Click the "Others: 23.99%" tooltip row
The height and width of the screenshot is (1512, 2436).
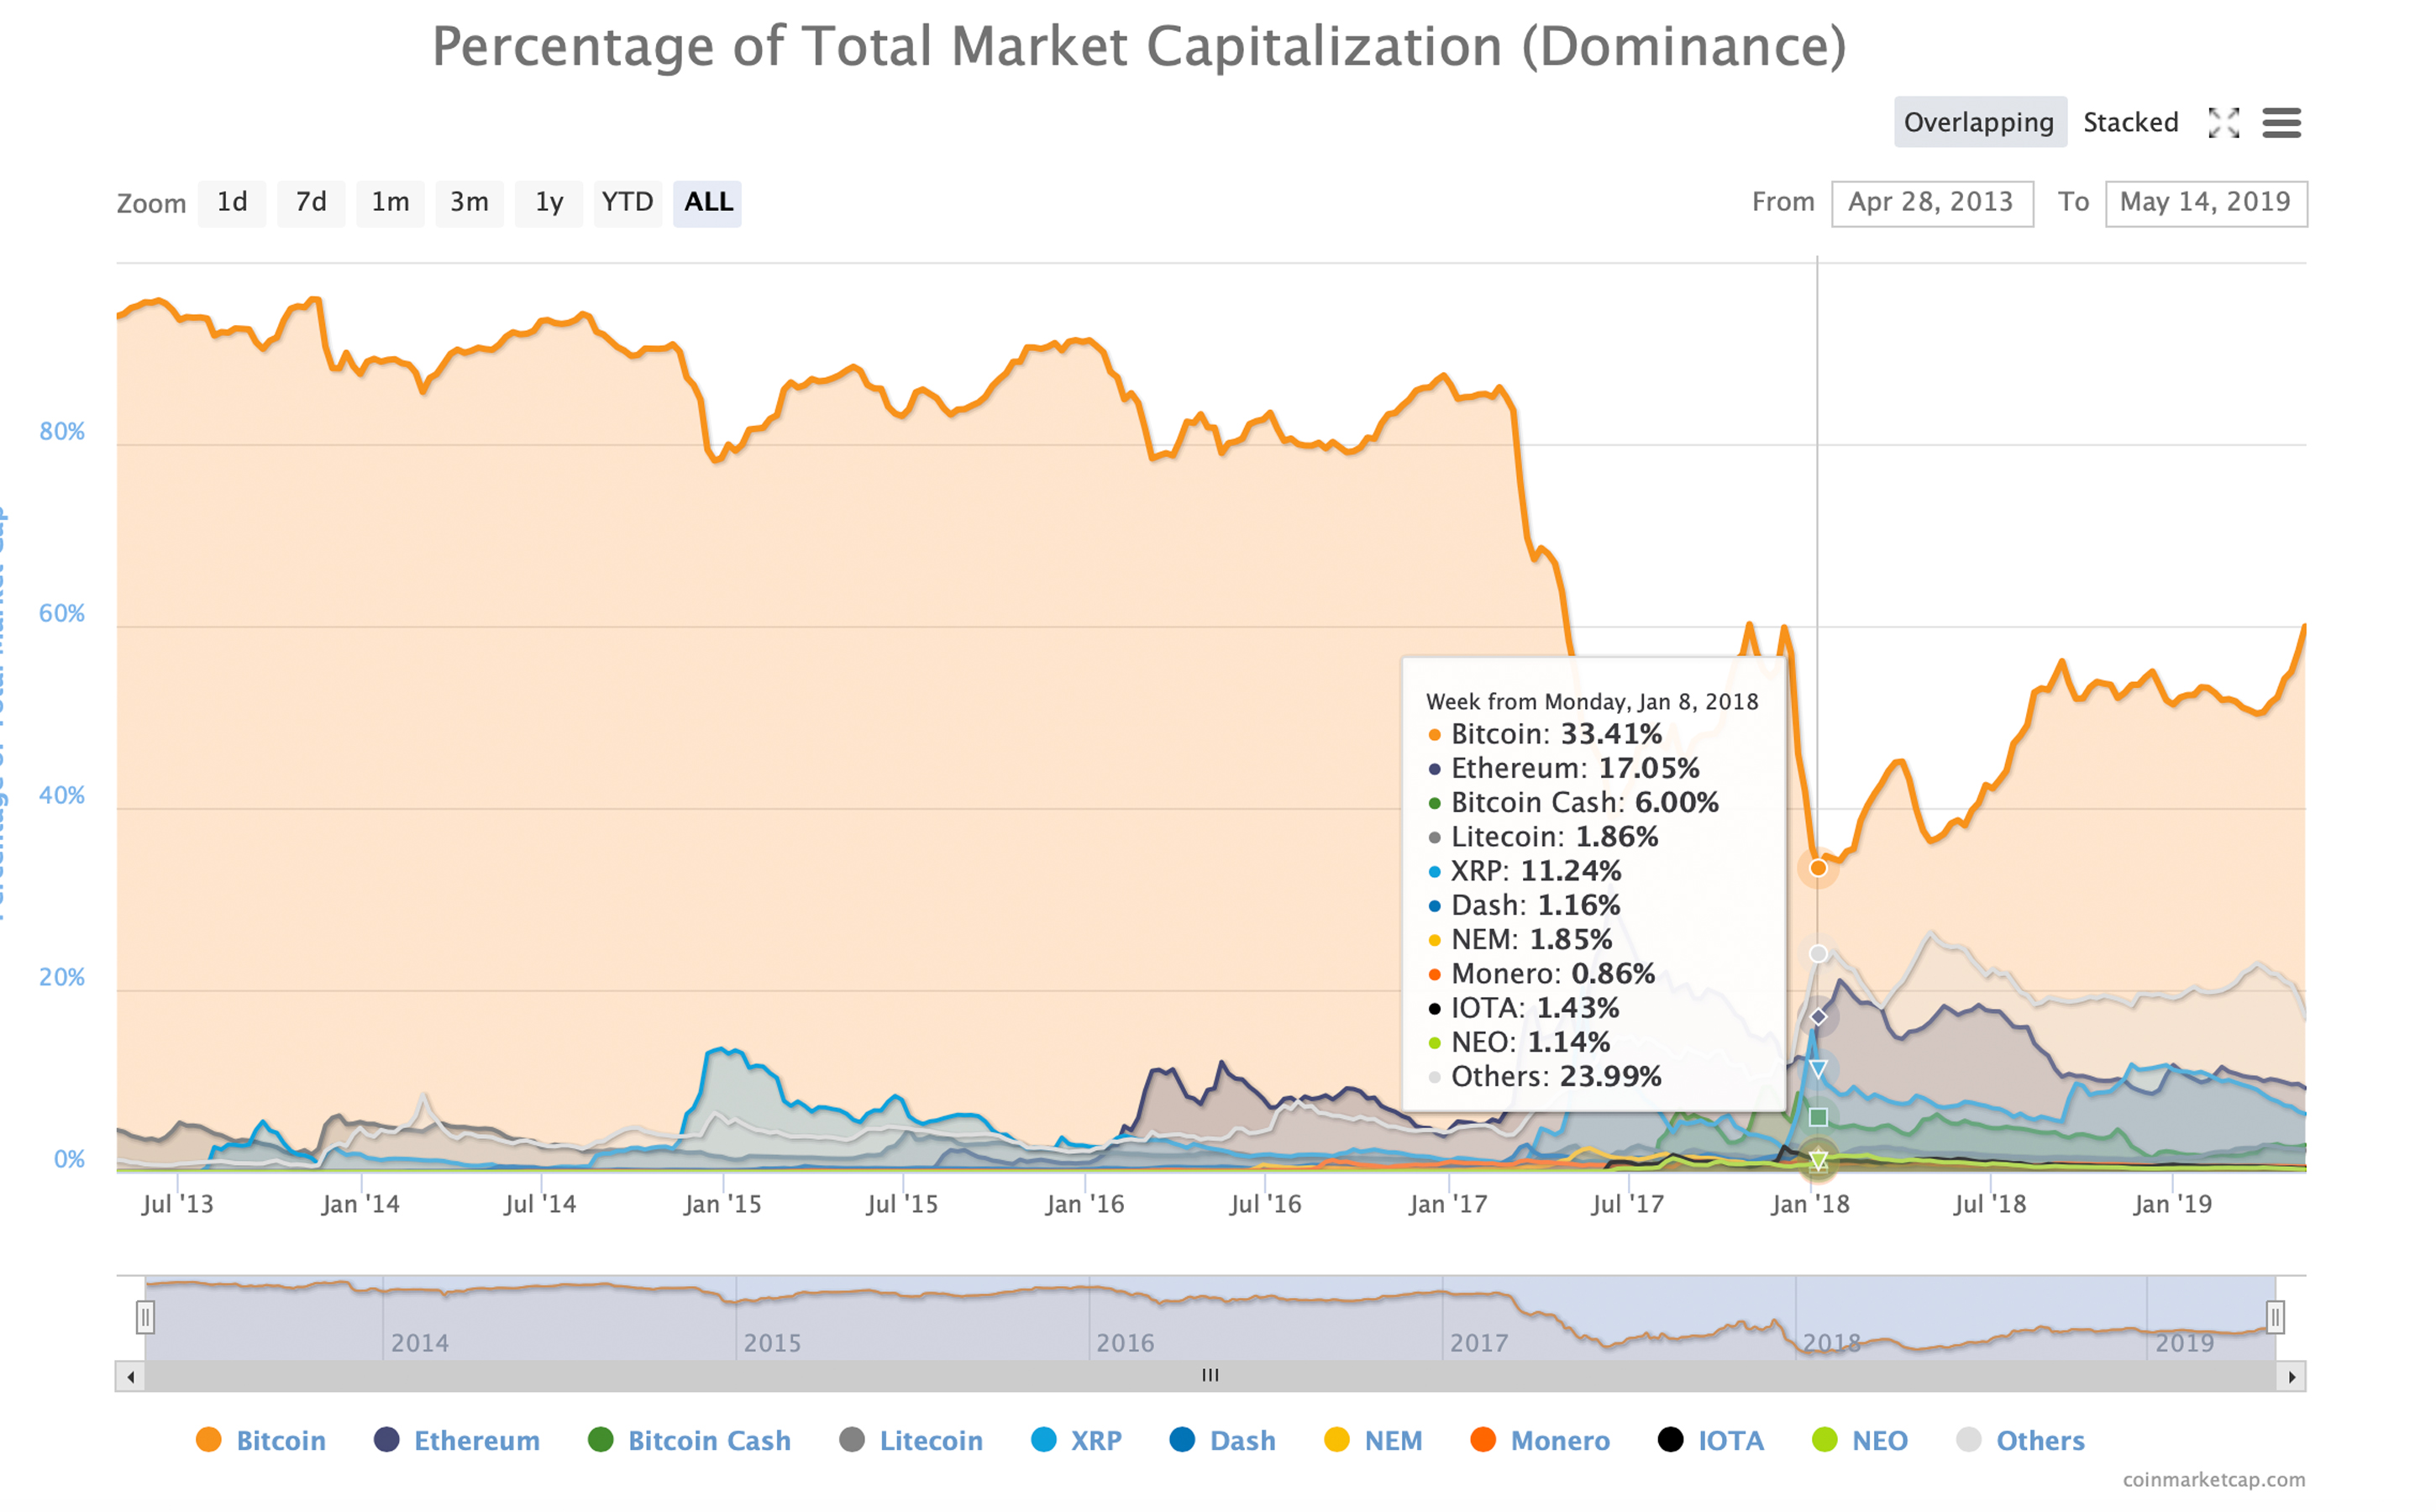coord(1546,1077)
